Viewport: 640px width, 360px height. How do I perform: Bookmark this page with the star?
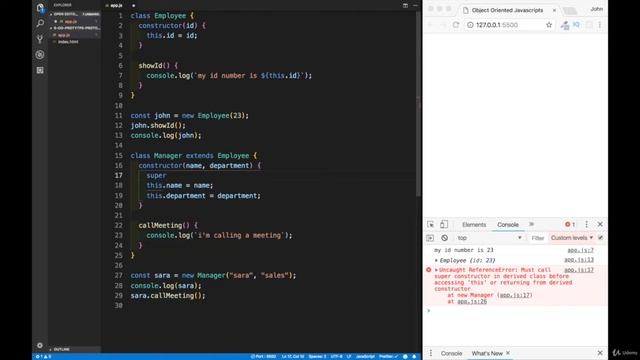[549, 25]
